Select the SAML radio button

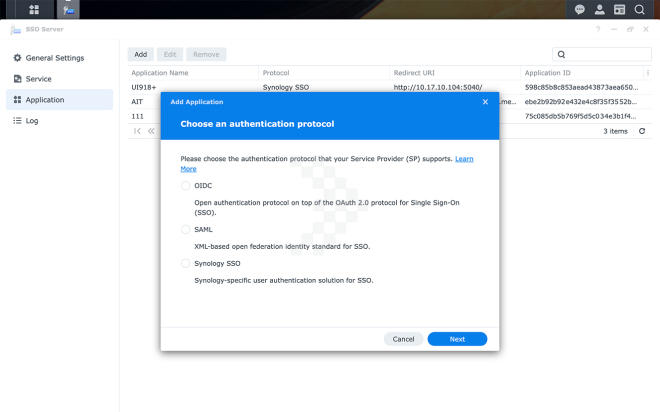[x=185, y=229]
